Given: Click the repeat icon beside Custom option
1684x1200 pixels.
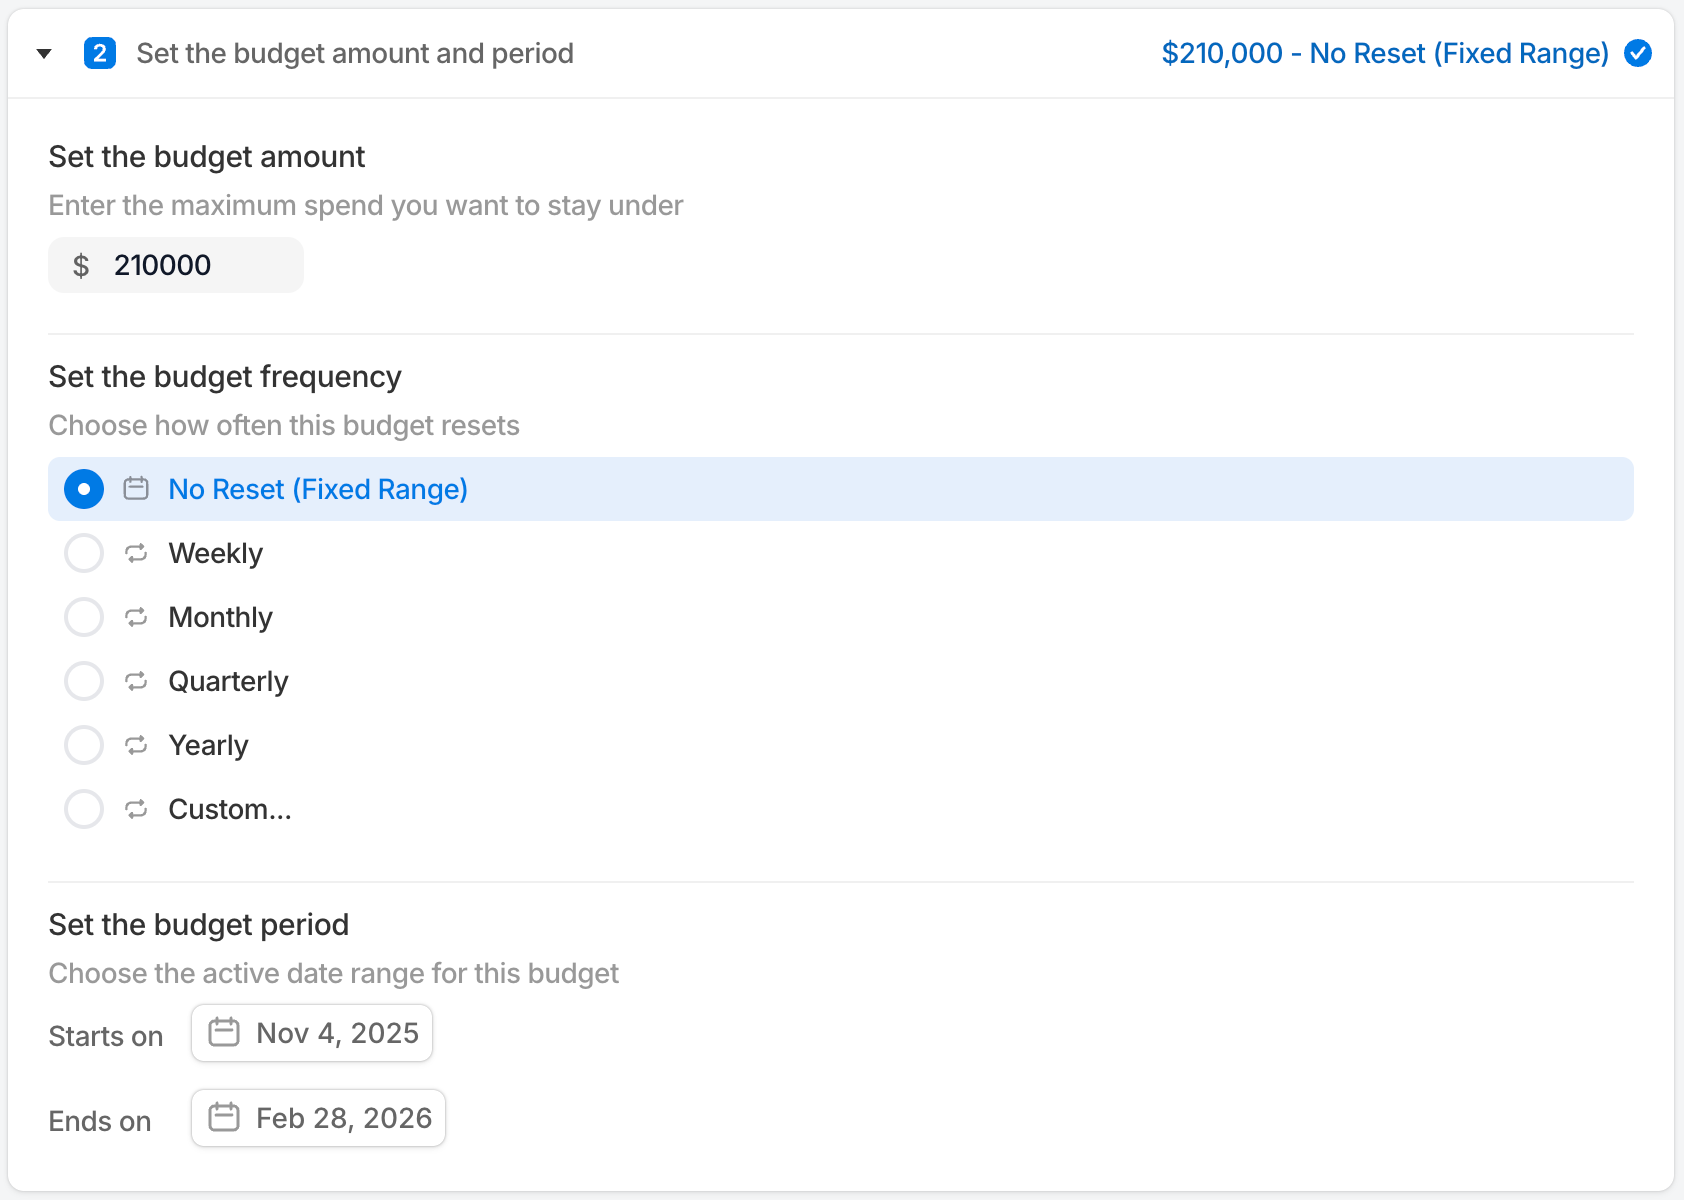Looking at the screenshot, I should tap(135, 809).
